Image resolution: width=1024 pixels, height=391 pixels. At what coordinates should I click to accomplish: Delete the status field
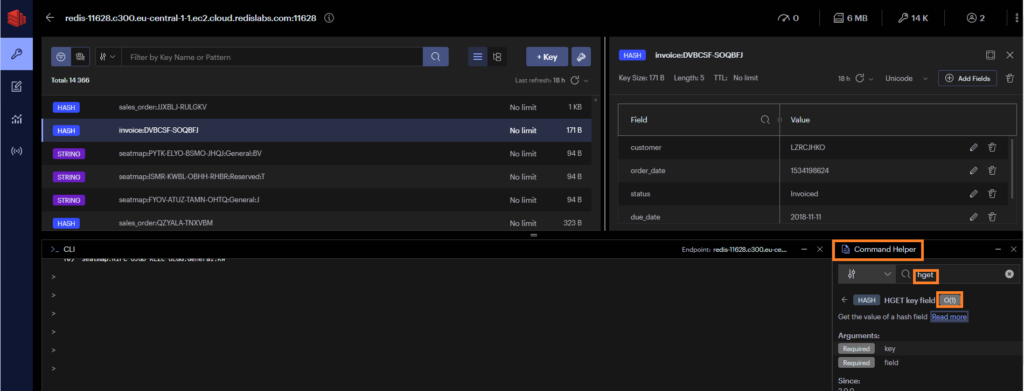pyautogui.click(x=992, y=194)
